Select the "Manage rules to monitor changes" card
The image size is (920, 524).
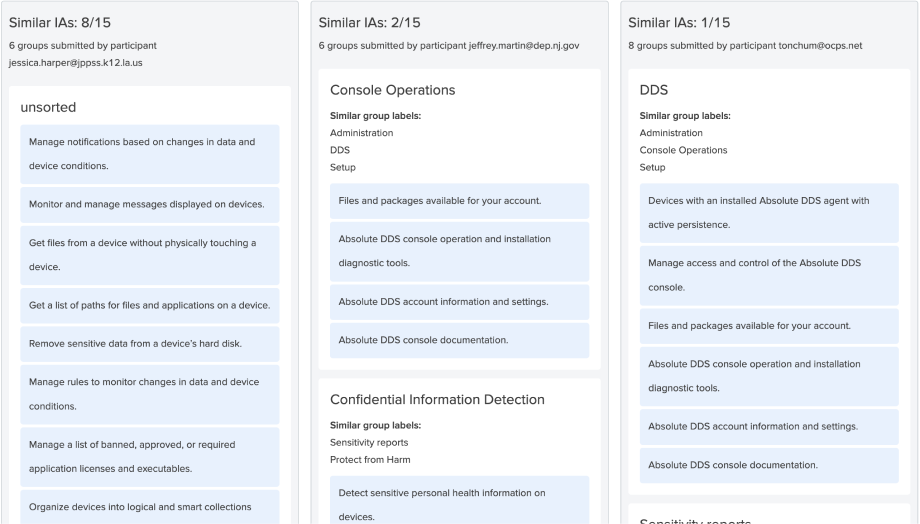pos(150,394)
